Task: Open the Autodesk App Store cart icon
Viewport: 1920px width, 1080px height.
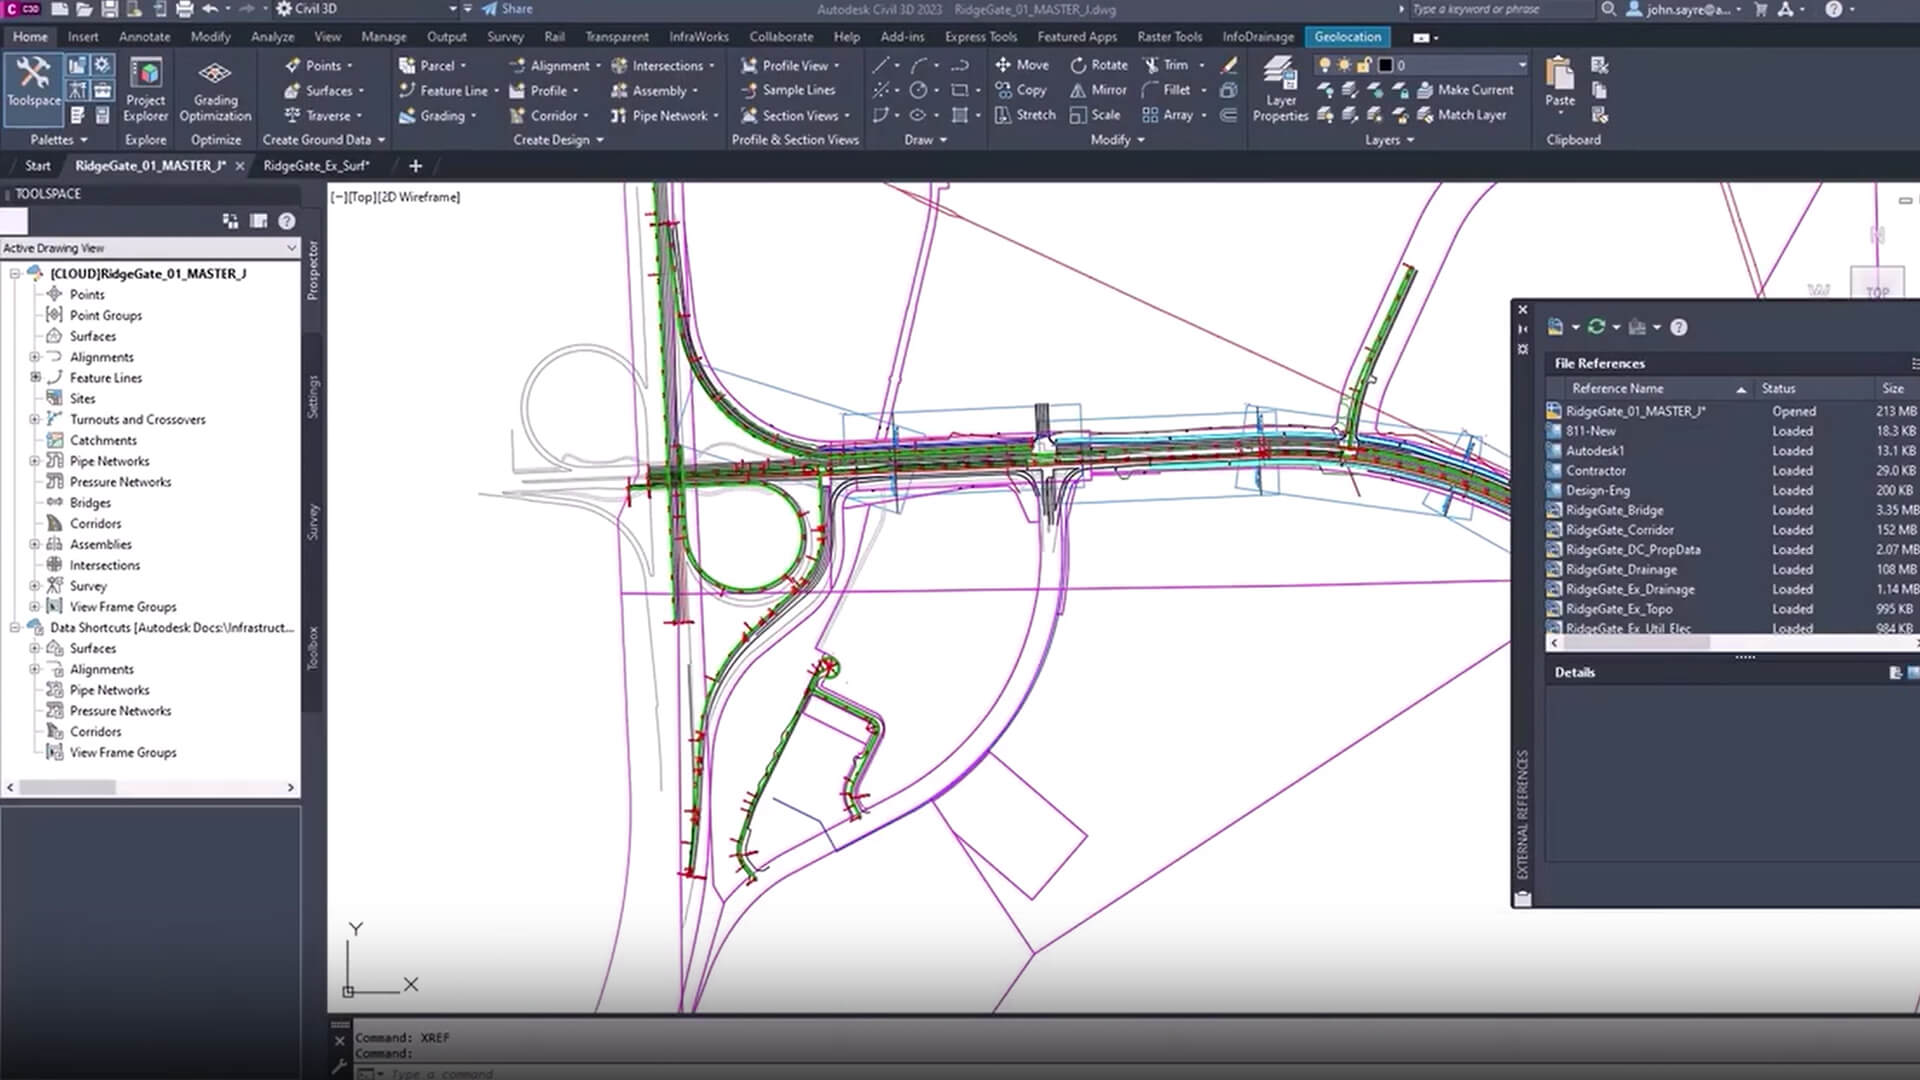Action: 1761,9
